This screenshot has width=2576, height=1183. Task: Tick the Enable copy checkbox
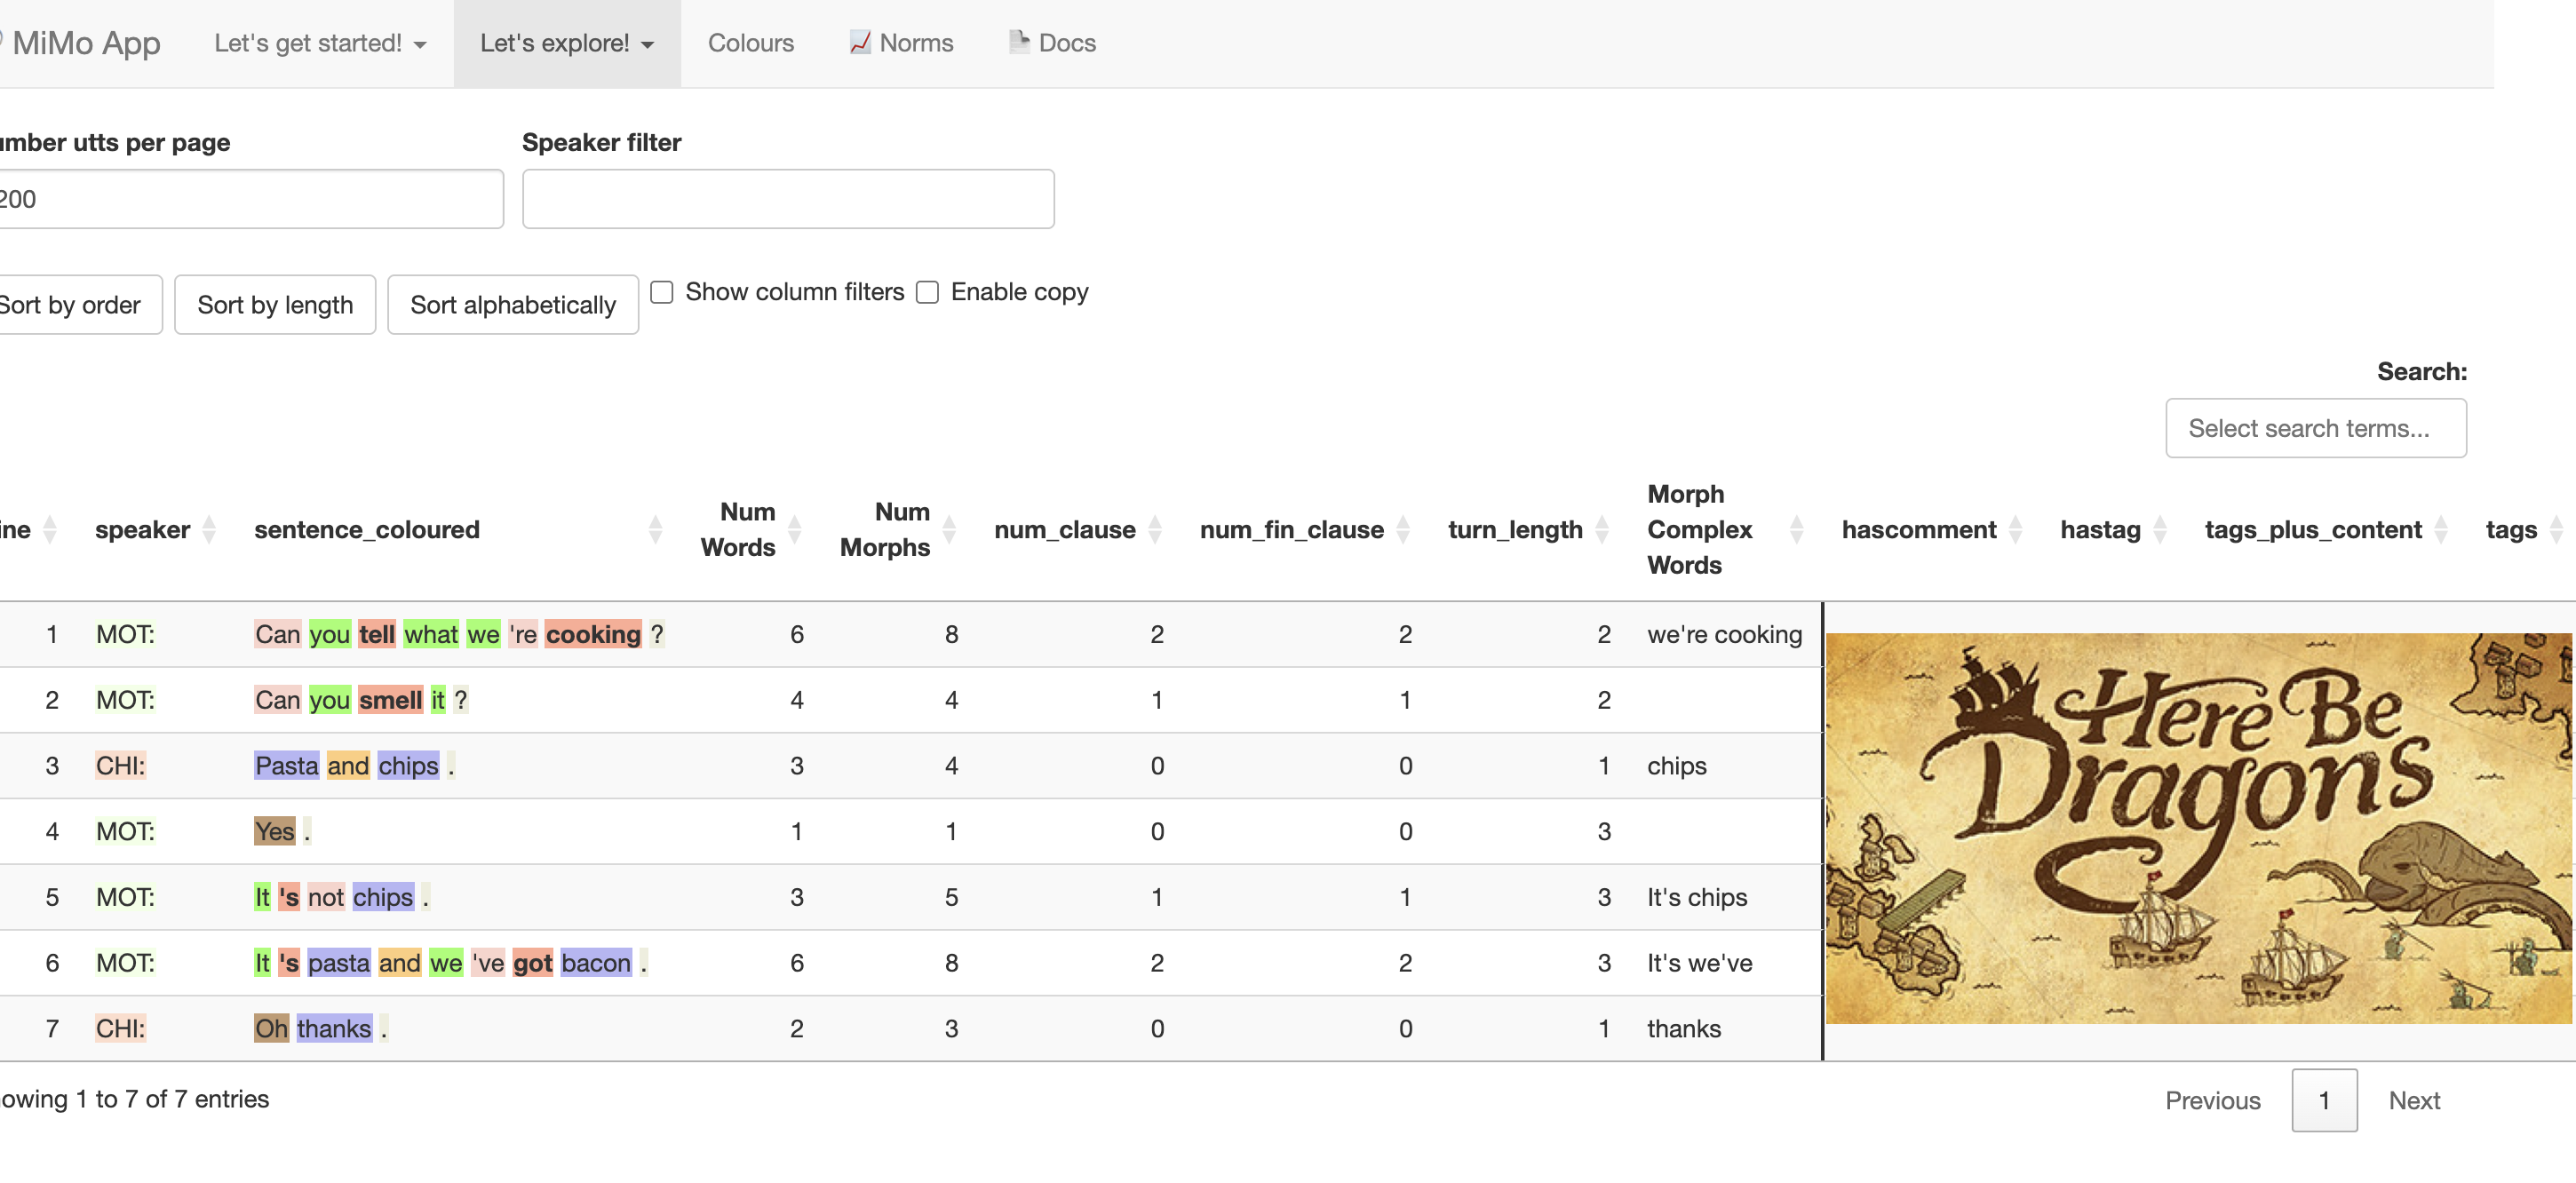click(928, 292)
